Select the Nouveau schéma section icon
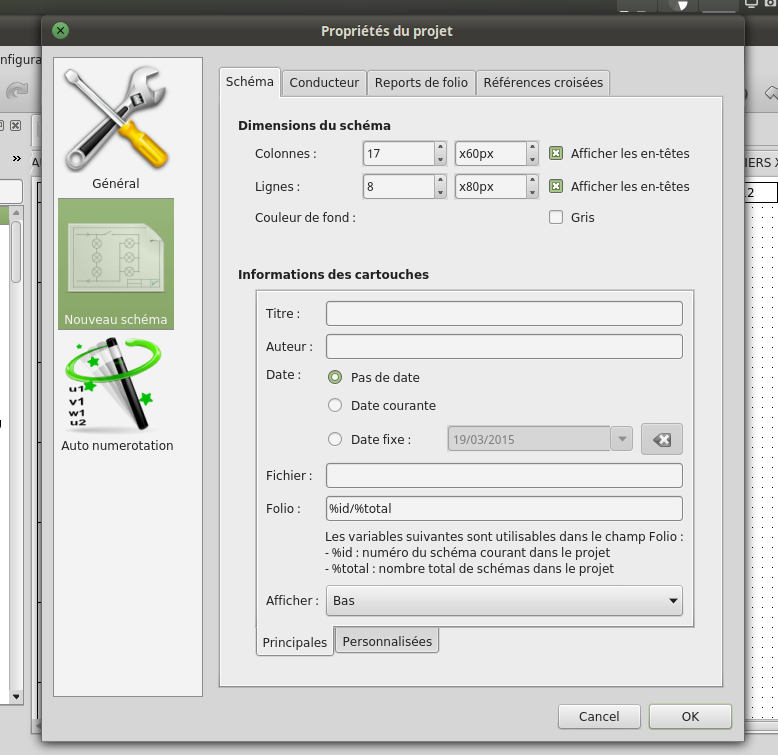Image resolution: width=778 pixels, height=755 pixels. [x=116, y=260]
